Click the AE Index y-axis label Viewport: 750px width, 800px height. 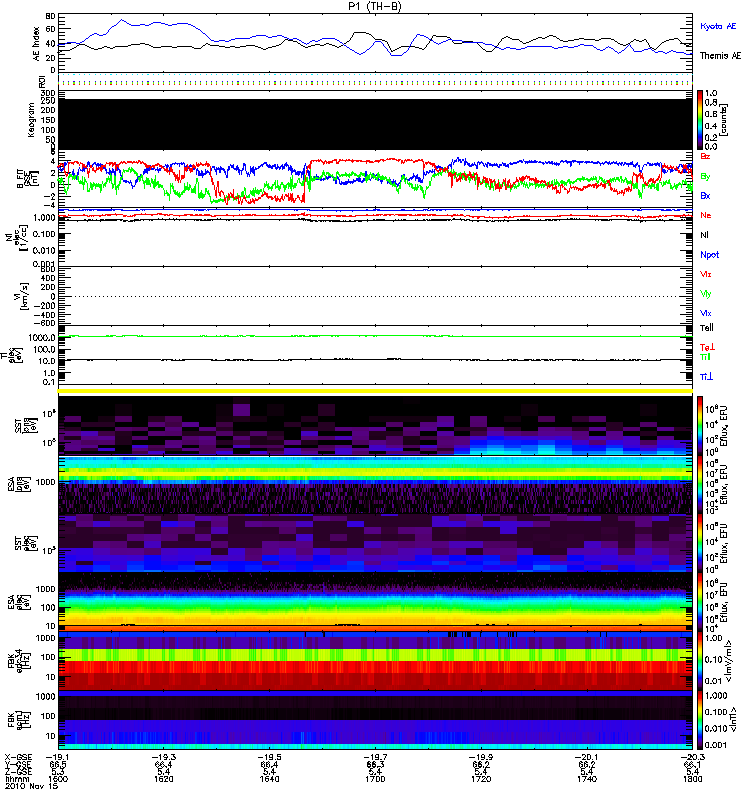[36, 44]
